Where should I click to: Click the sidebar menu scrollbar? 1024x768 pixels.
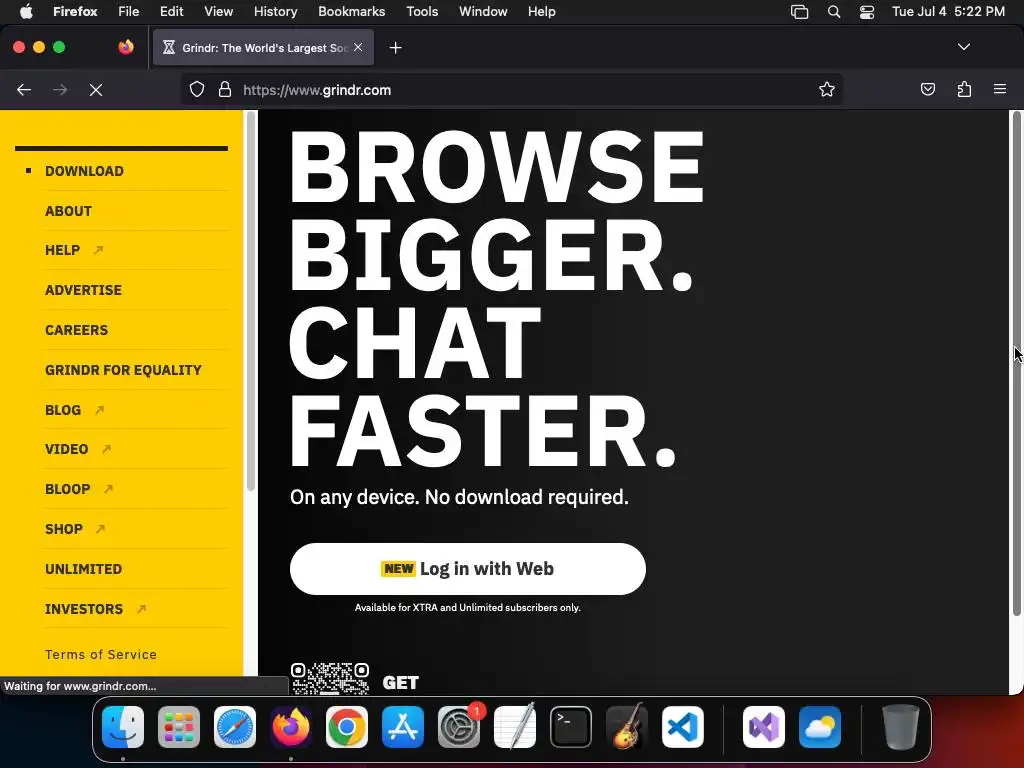(x=250, y=300)
